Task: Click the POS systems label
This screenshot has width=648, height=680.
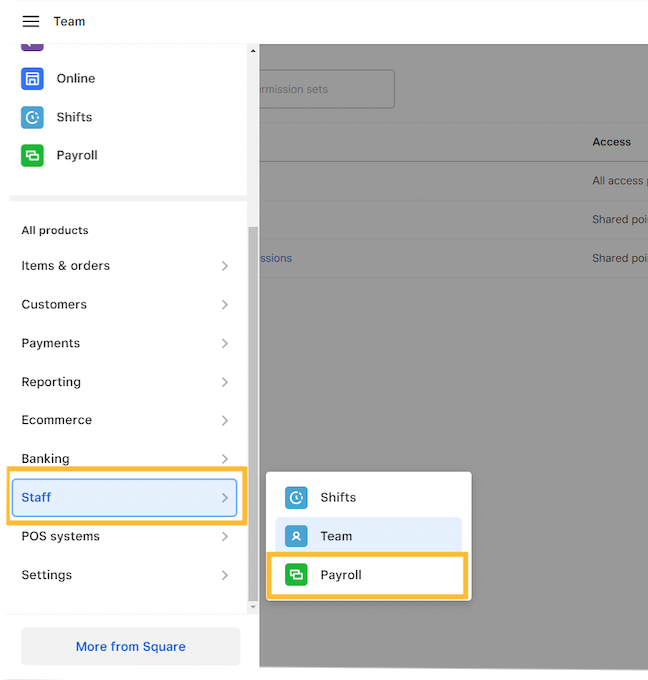Action: tap(61, 536)
